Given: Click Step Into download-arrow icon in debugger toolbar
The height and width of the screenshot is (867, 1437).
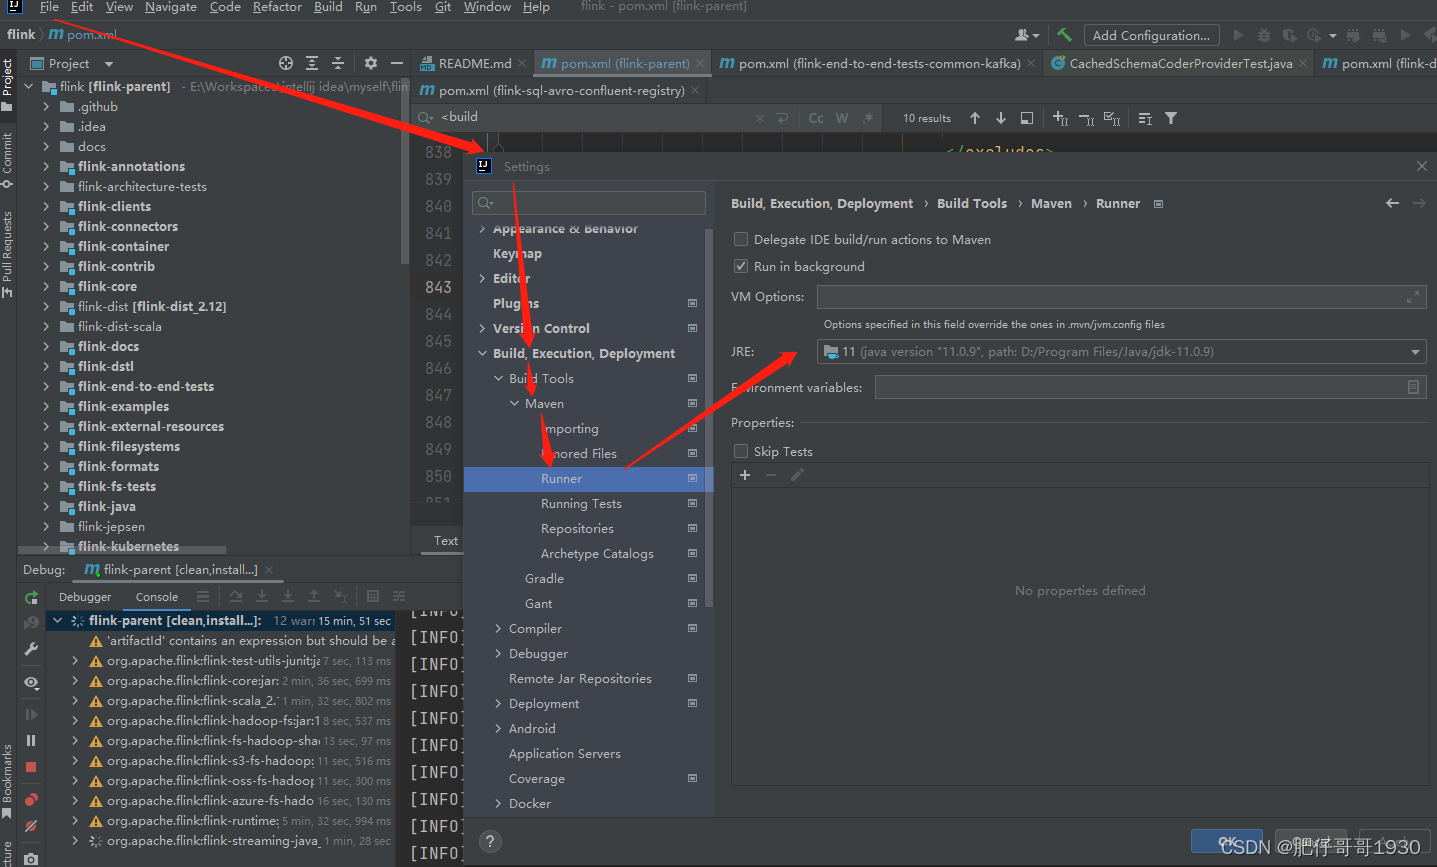Looking at the screenshot, I should click(262, 596).
